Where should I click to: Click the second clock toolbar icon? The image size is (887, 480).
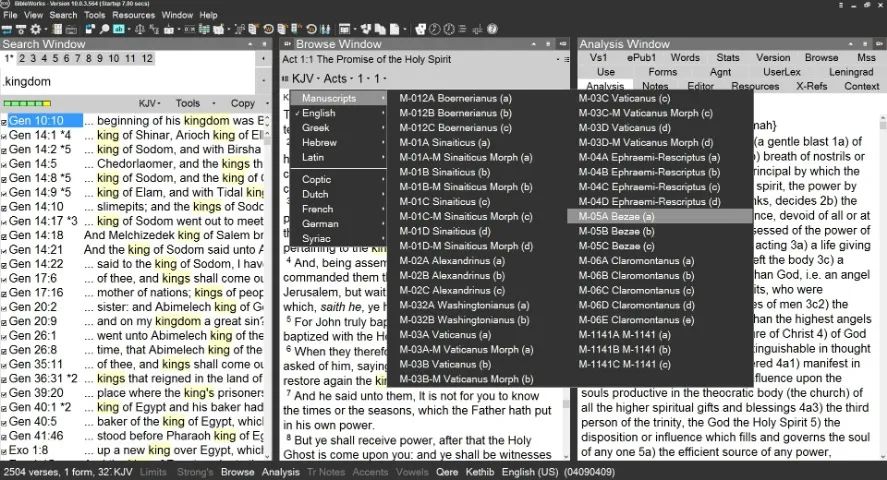click(450, 29)
